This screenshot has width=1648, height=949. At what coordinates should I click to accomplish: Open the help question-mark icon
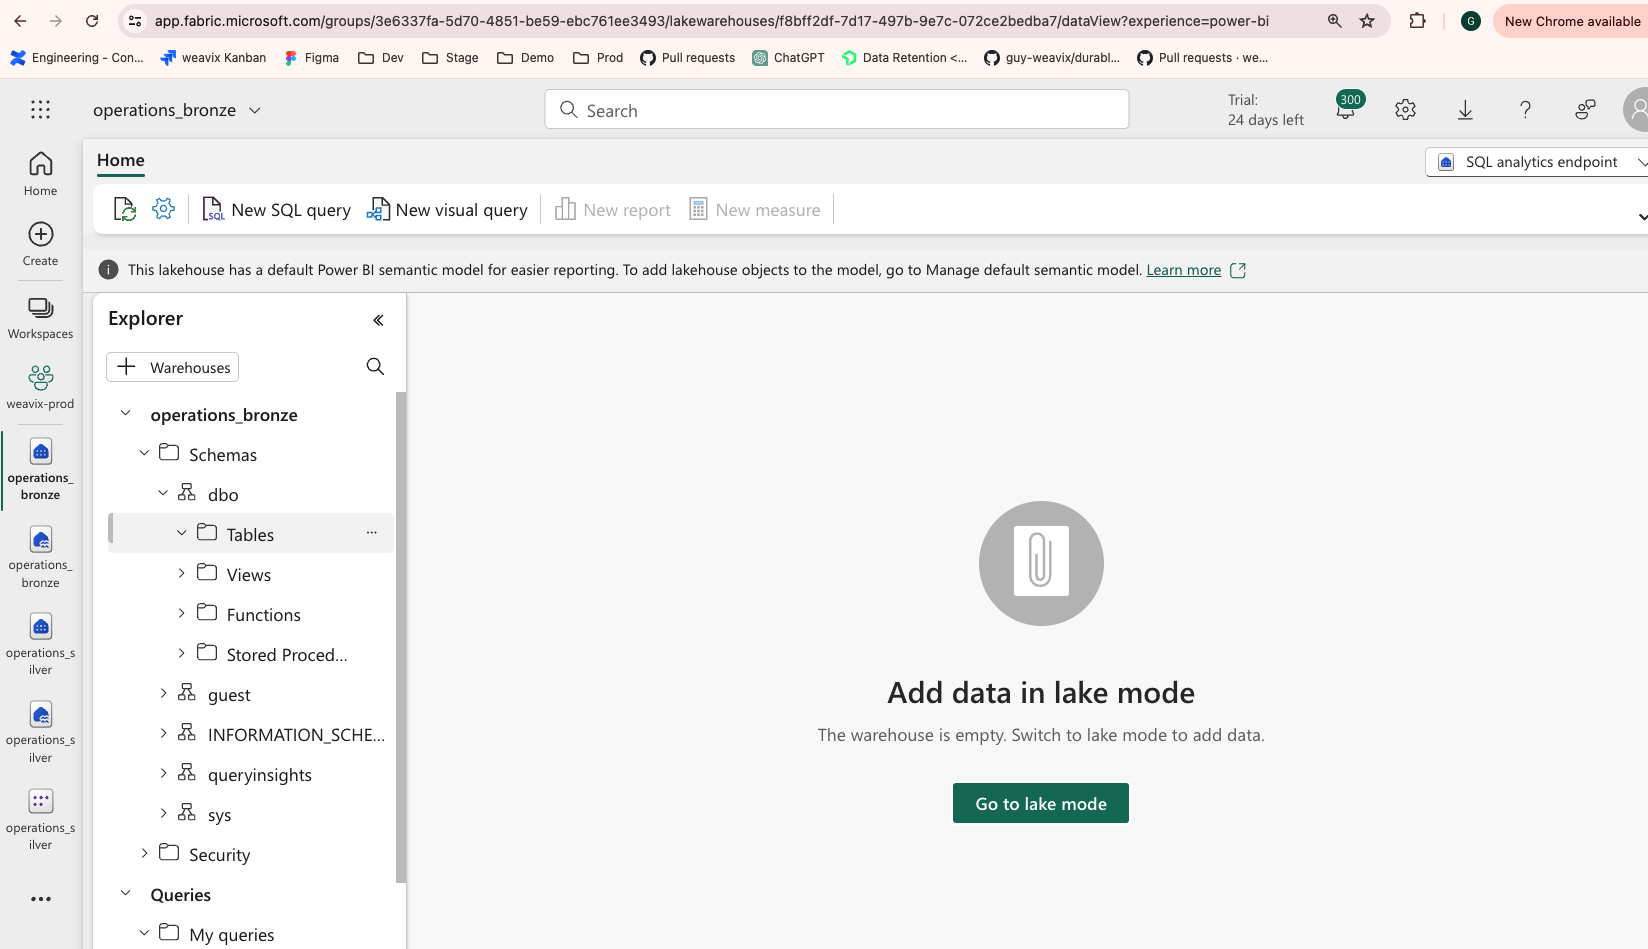tap(1525, 109)
